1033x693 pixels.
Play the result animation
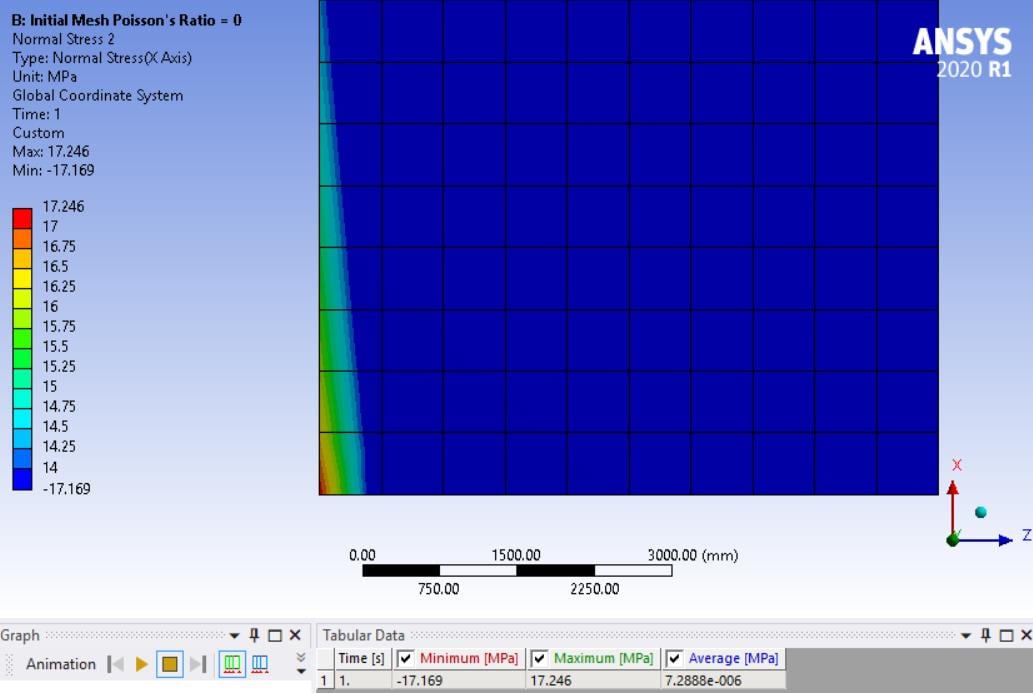pos(141,664)
